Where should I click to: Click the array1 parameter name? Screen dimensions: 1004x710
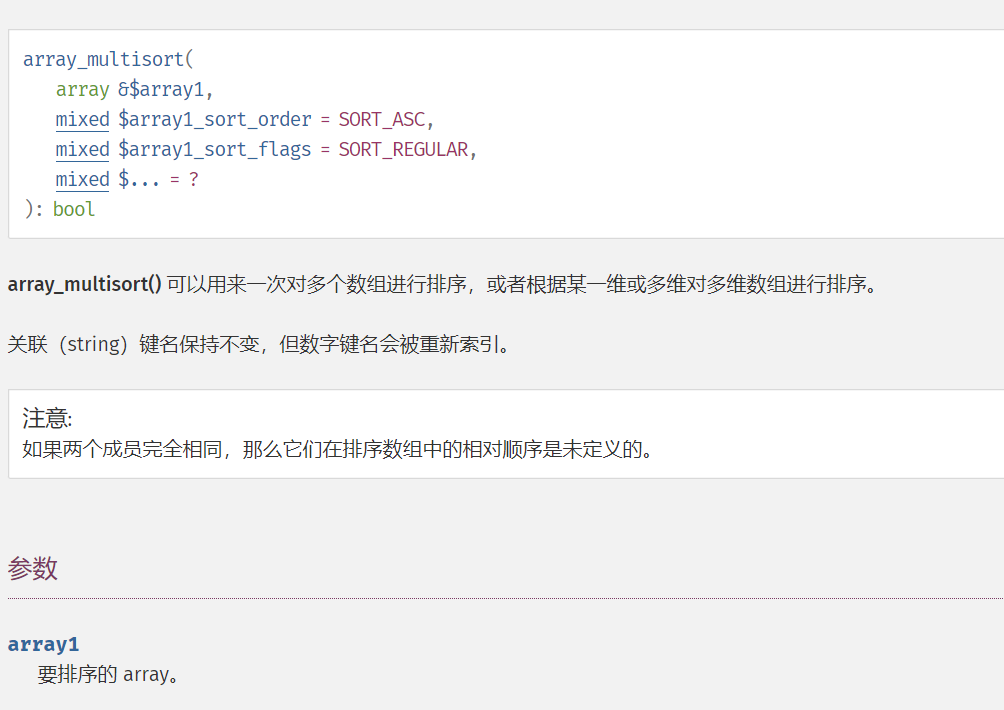(x=44, y=644)
